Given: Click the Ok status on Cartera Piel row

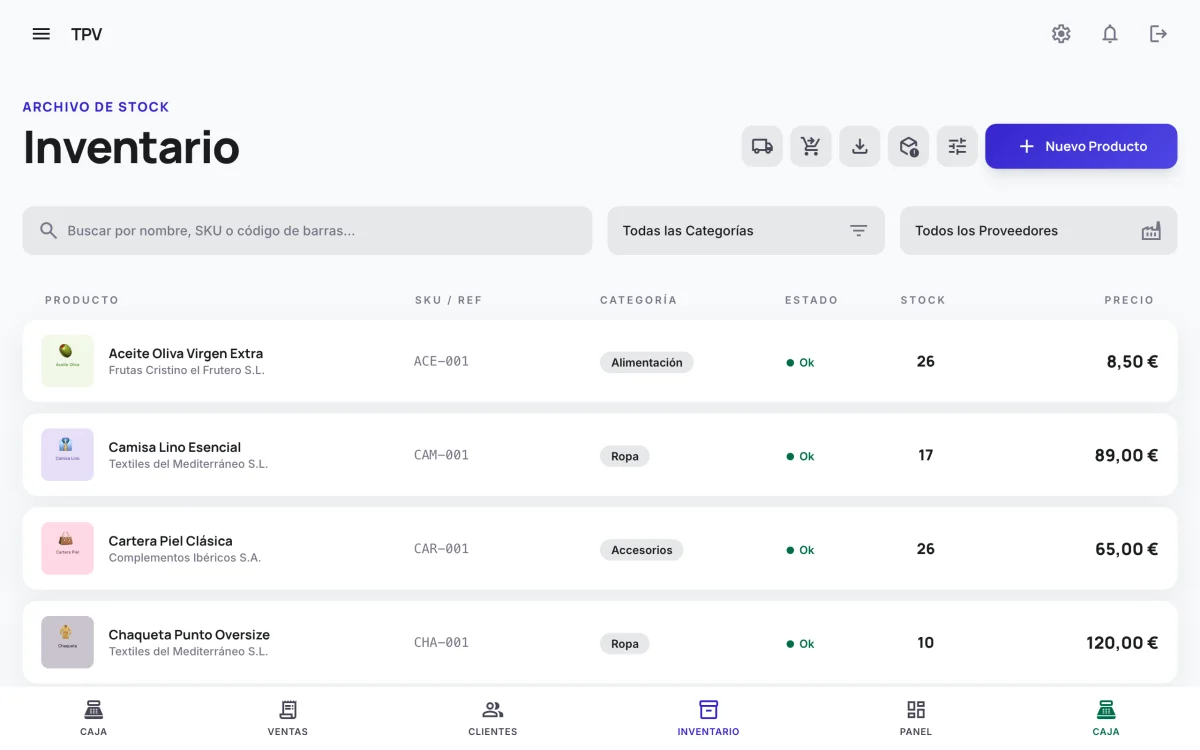Looking at the screenshot, I should 800,550.
